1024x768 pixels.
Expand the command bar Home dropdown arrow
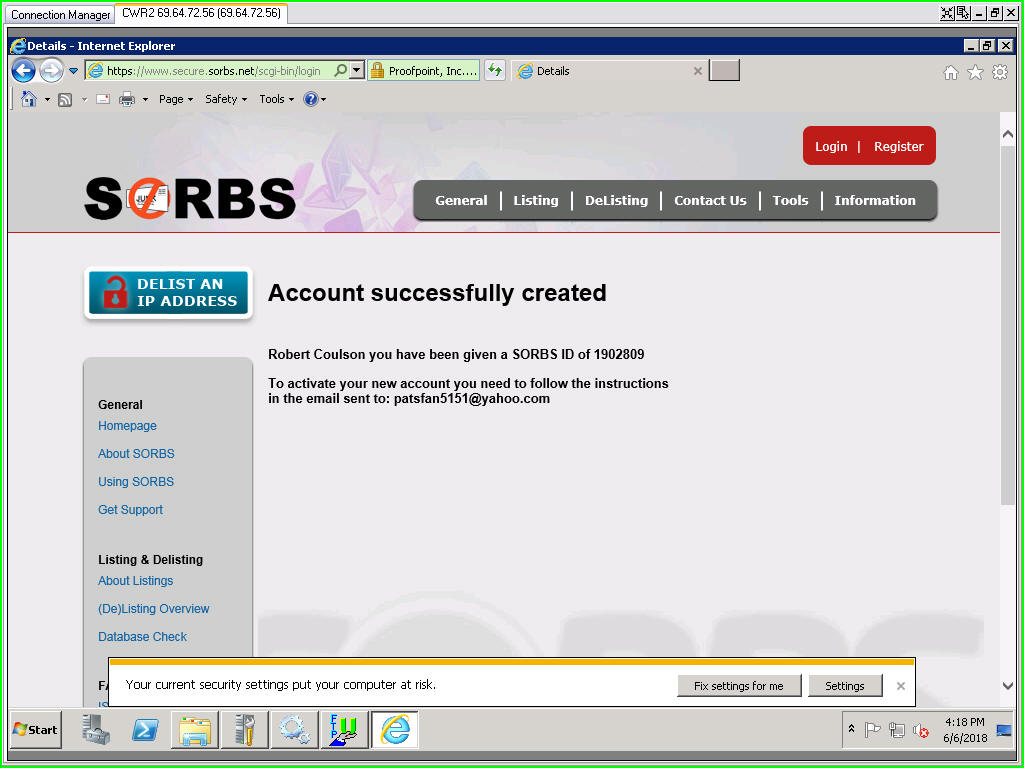point(47,99)
